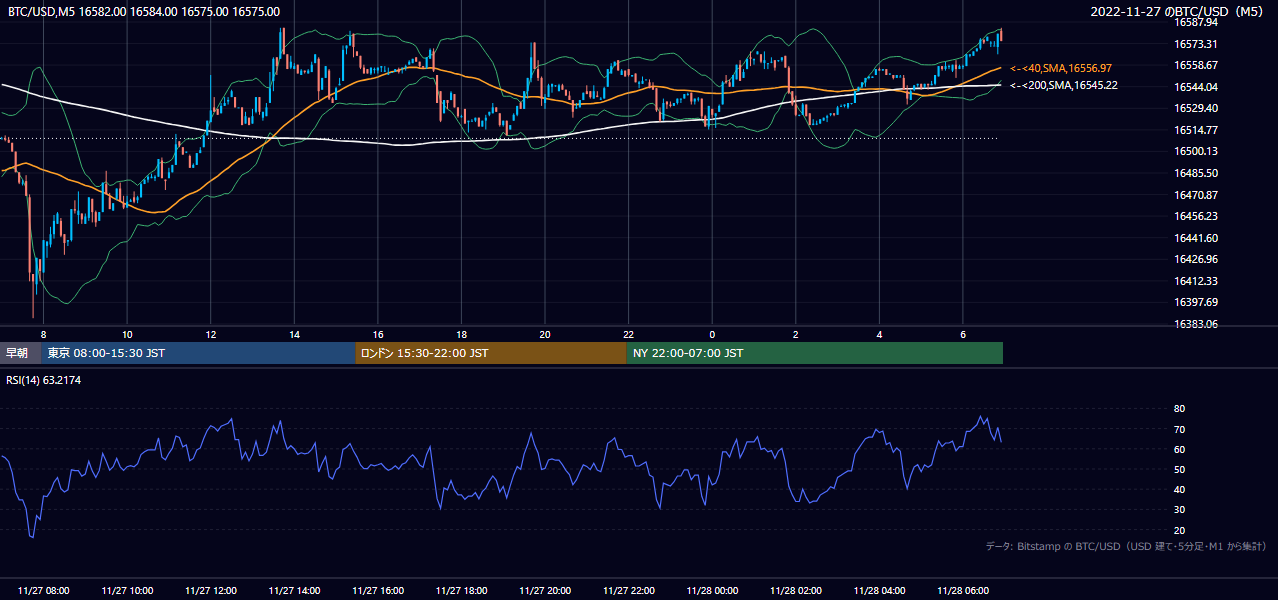Click the BTC/USD,M5 OHLC header text
The width and height of the screenshot is (1278, 600).
tap(144, 12)
